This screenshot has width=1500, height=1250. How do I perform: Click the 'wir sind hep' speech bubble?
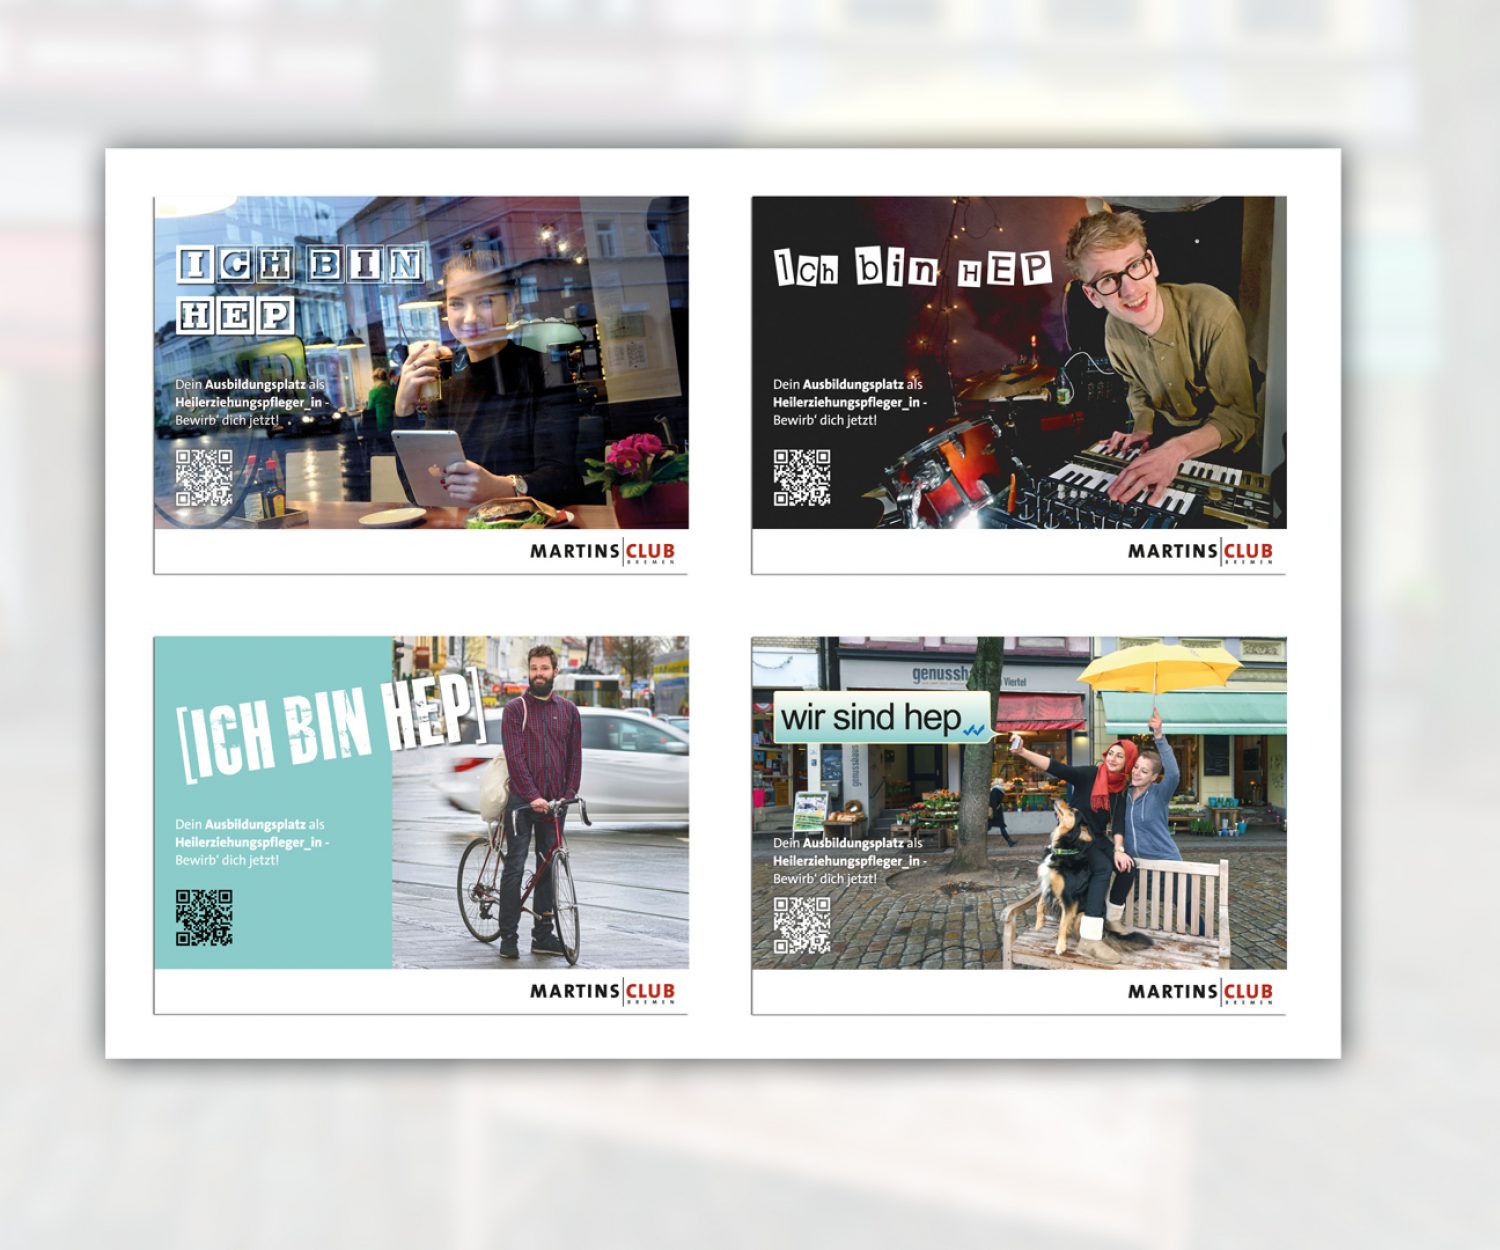[880, 718]
